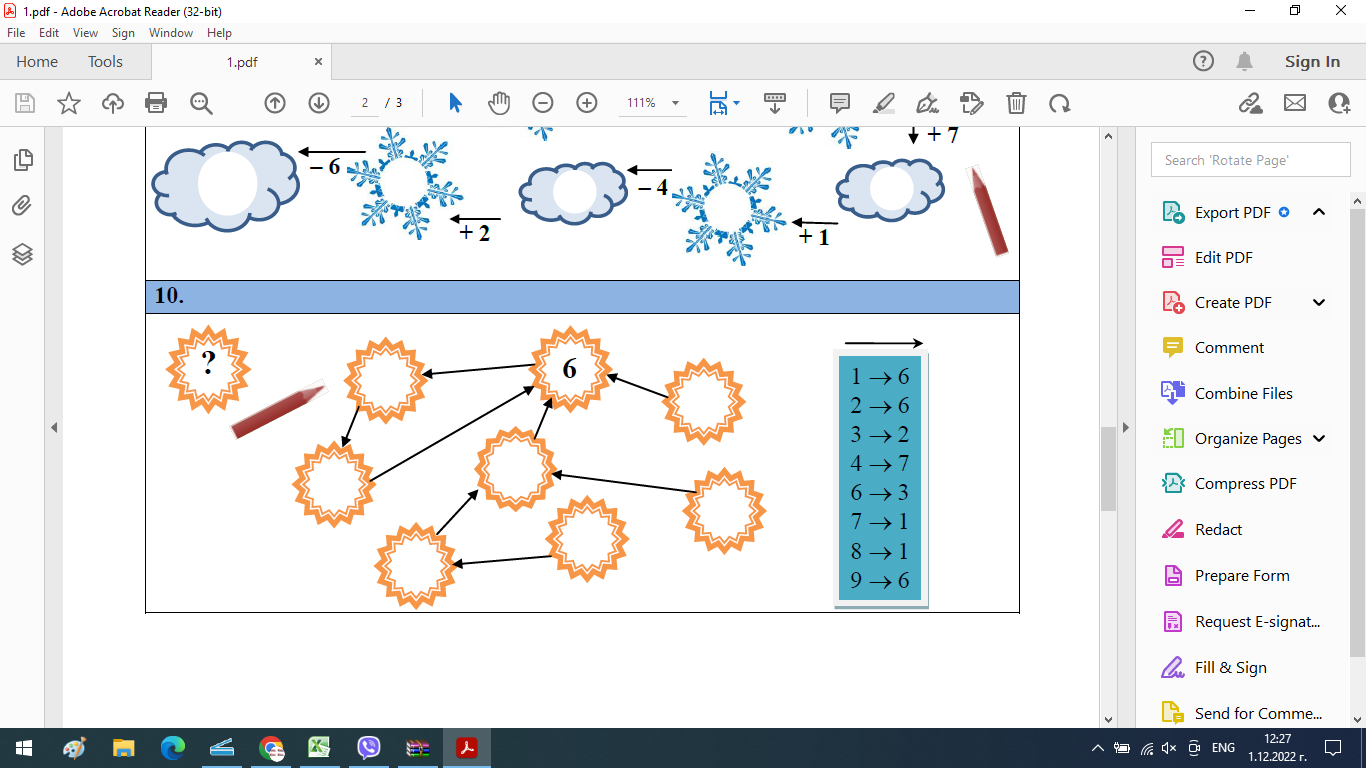Expand the Organize Pages options

point(1319,439)
